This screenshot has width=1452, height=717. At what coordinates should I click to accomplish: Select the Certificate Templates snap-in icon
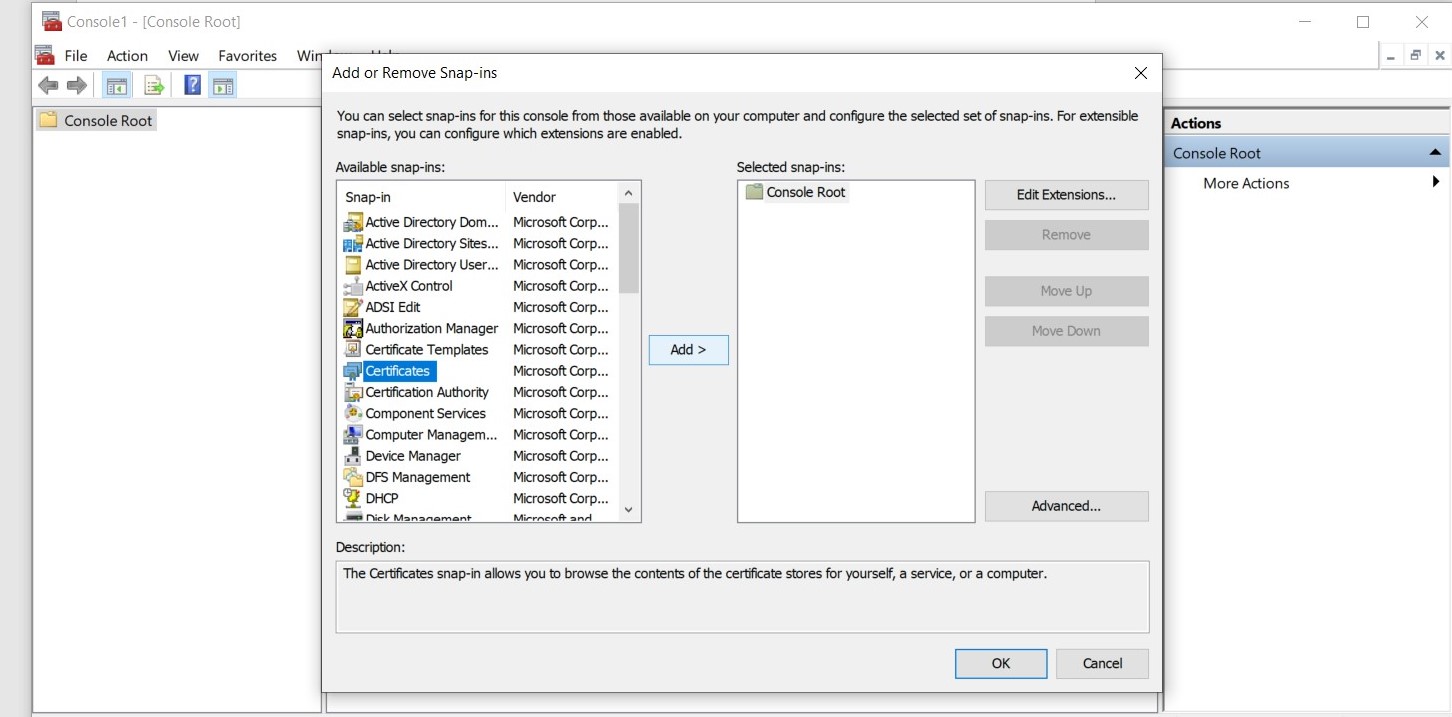tap(352, 349)
